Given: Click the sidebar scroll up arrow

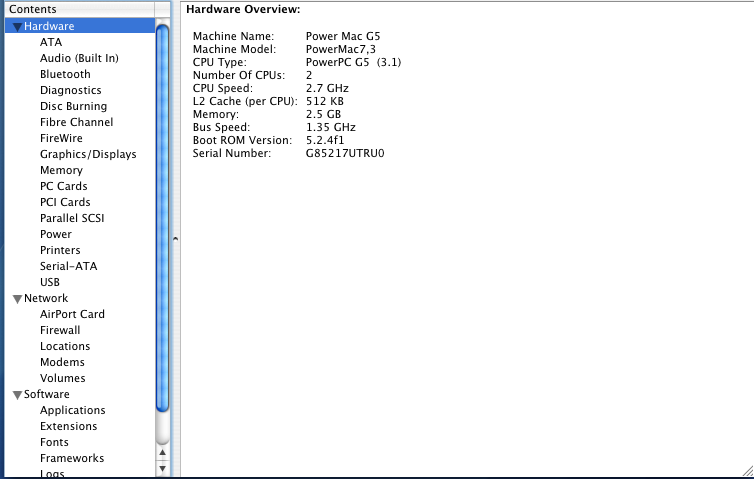Looking at the screenshot, I should pyautogui.click(x=163, y=452).
